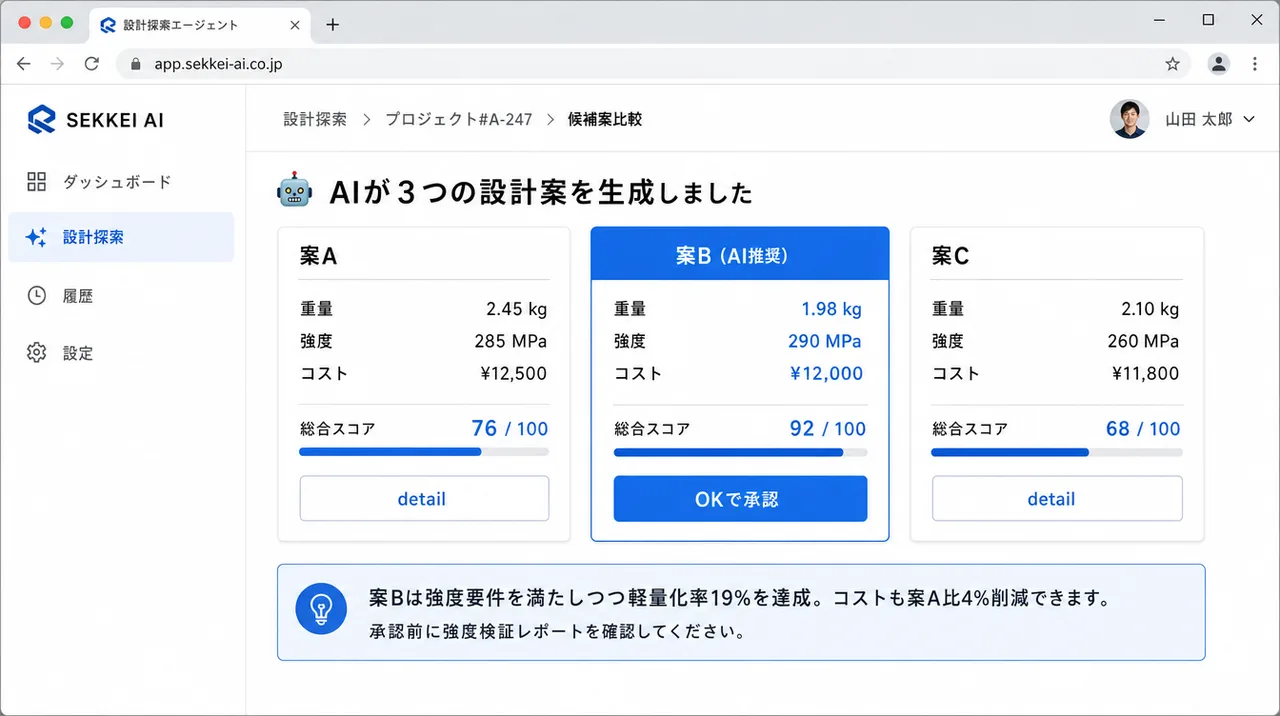This screenshot has width=1280, height=716.
Task: Click the ¥11,800 cost value
Action: pos(1146,373)
